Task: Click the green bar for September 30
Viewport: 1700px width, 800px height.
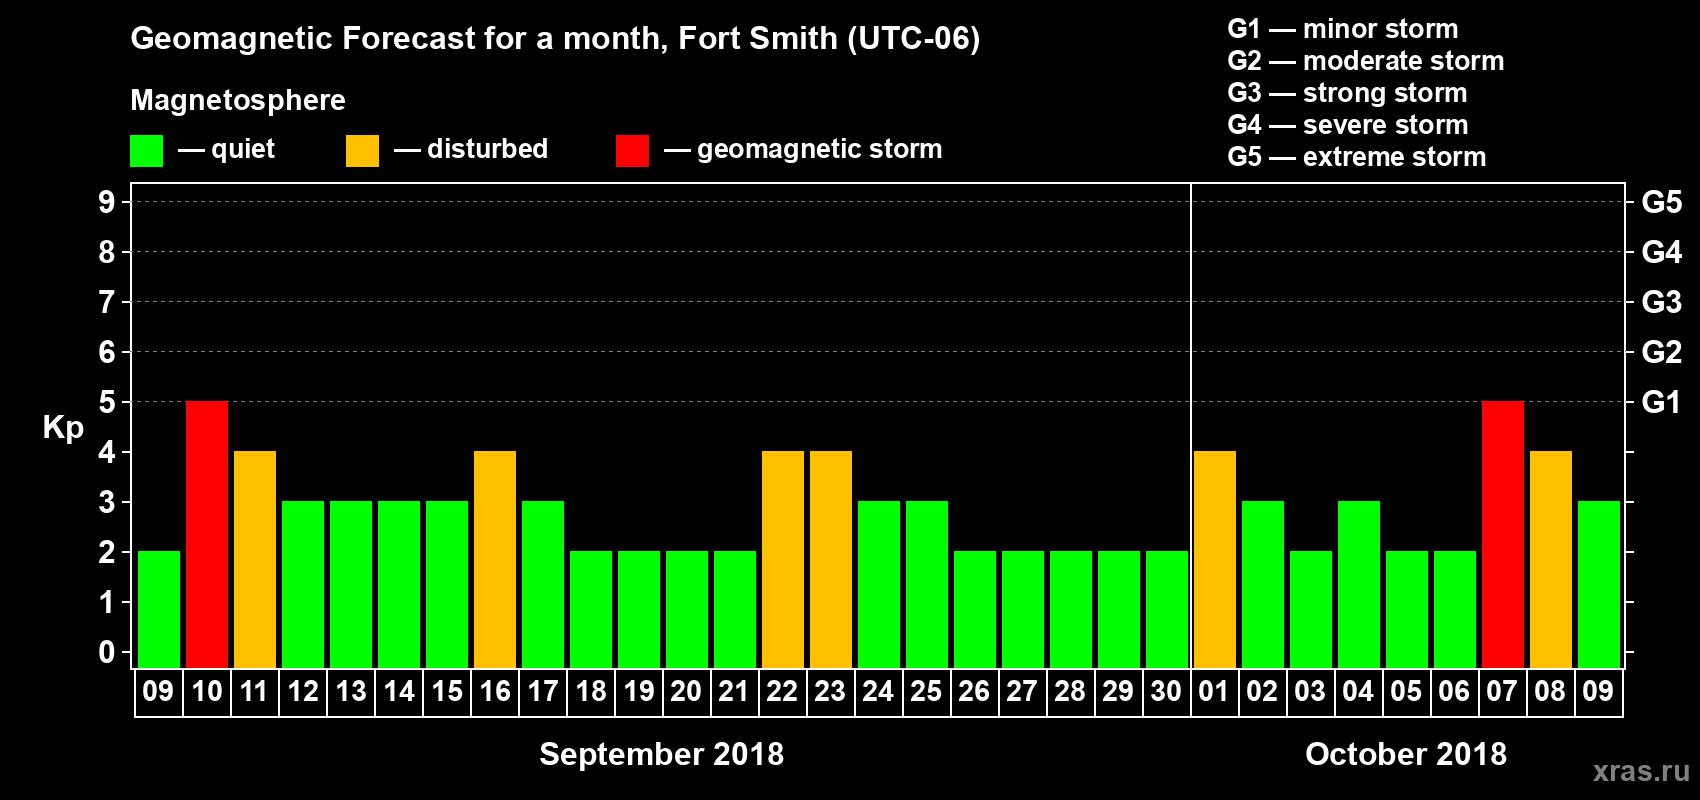Action: tap(1167, 610)
